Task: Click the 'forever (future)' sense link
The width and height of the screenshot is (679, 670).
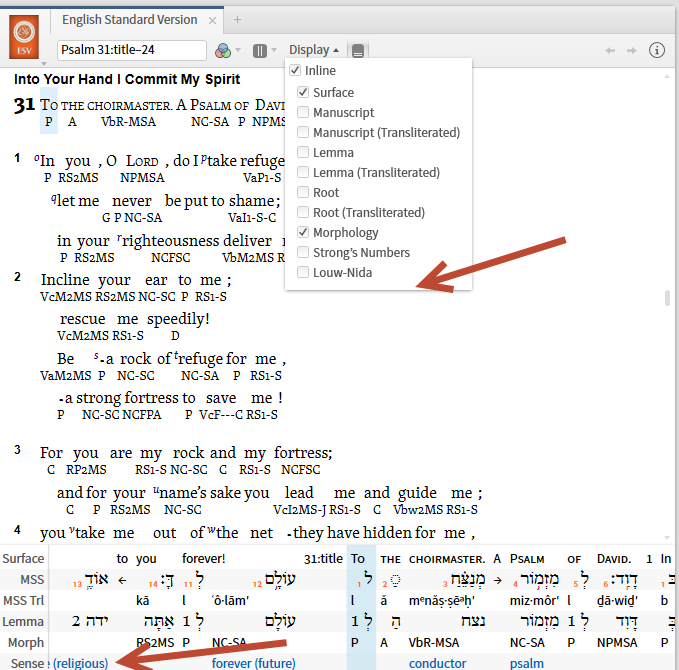Action: coord(253,663)
